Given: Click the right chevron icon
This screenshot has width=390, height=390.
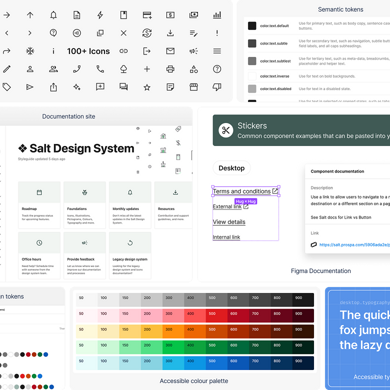Looking at the screenshot, I should (30, 33).
